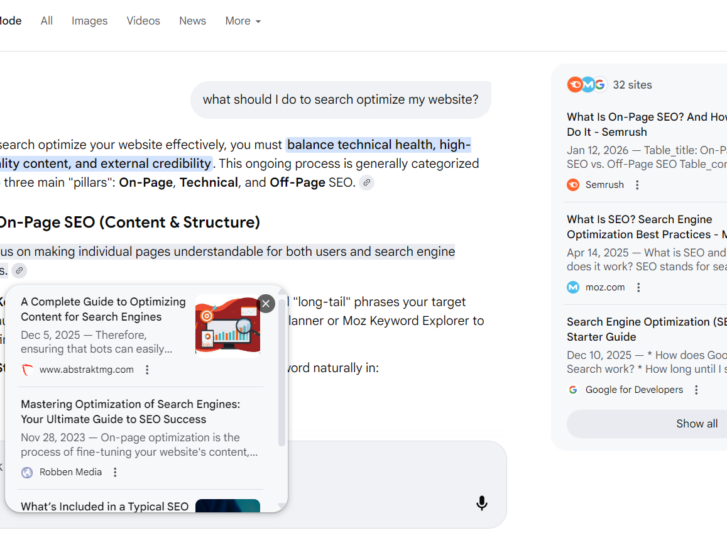Click the abstraktmg.com favicon
This screenshot has height=545, width=727.
pos(27,370)
